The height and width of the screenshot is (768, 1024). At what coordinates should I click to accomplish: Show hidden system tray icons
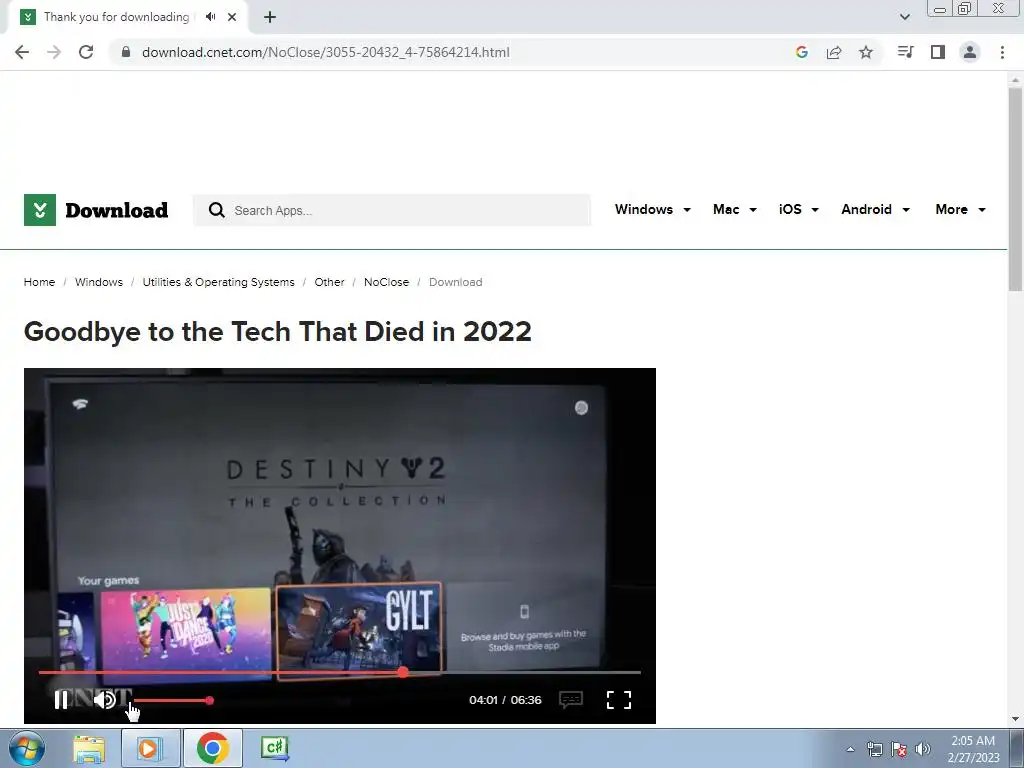[850, 749]
